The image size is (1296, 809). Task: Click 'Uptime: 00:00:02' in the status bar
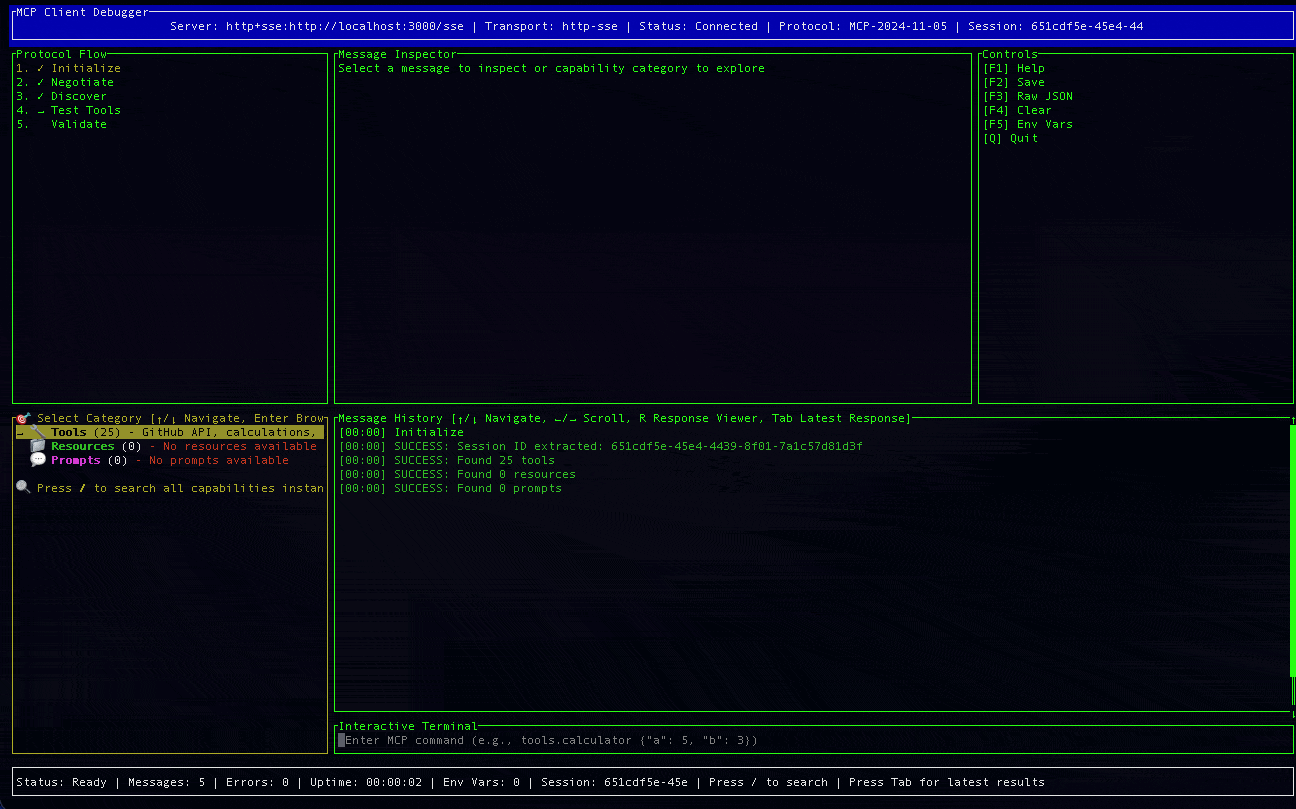pos(366,782)
